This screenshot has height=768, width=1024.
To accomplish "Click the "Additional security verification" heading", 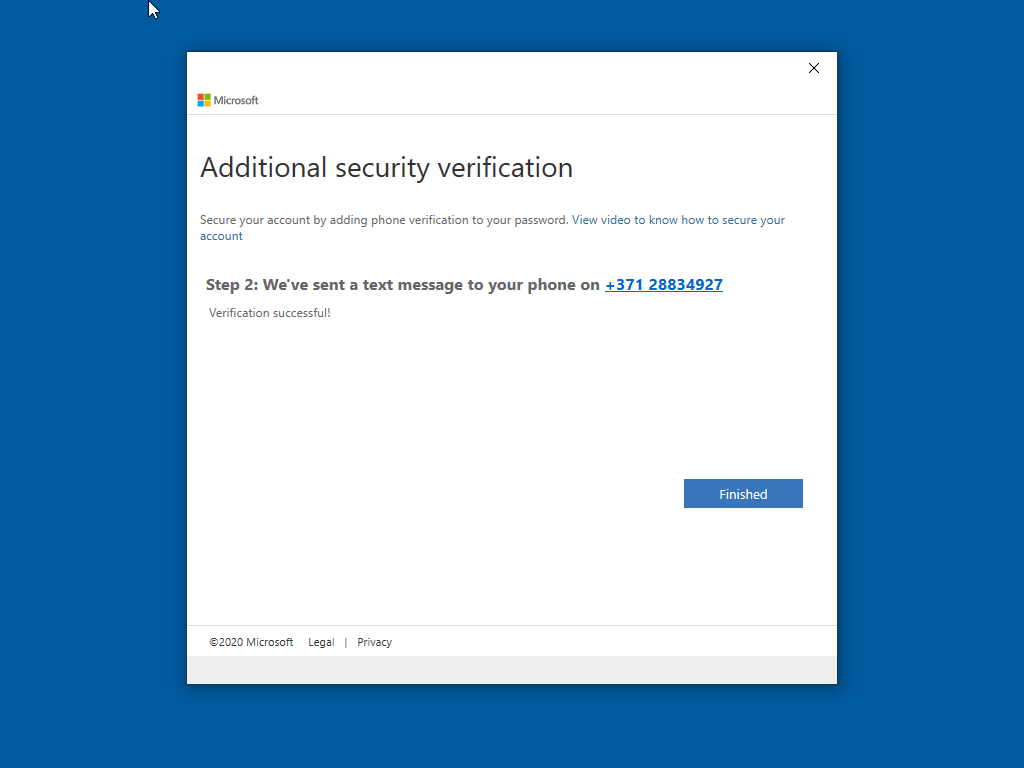I will click(386, 167).
